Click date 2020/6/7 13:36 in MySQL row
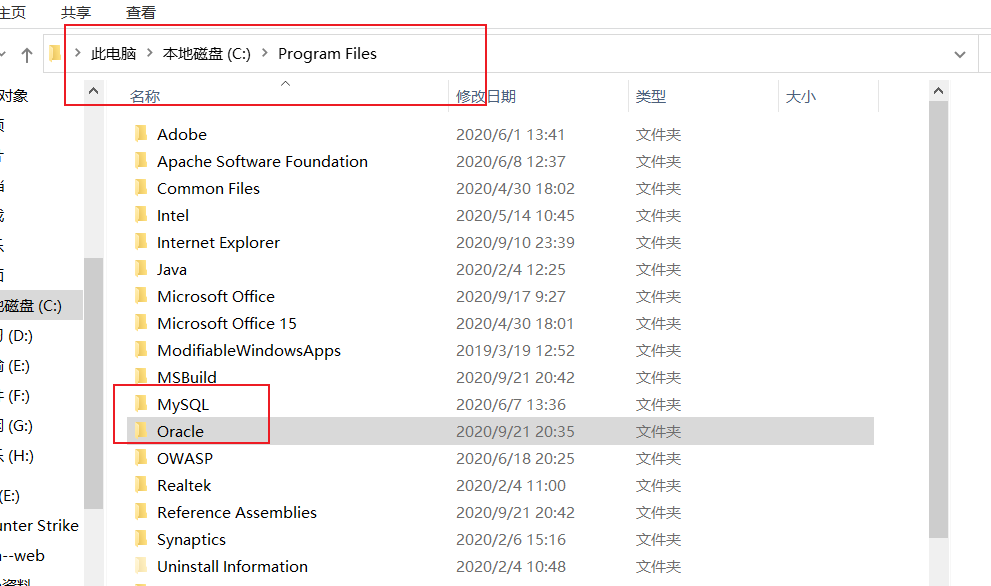Image resolution: width=991 pixels, height=586 pixels. click(511, 404)
